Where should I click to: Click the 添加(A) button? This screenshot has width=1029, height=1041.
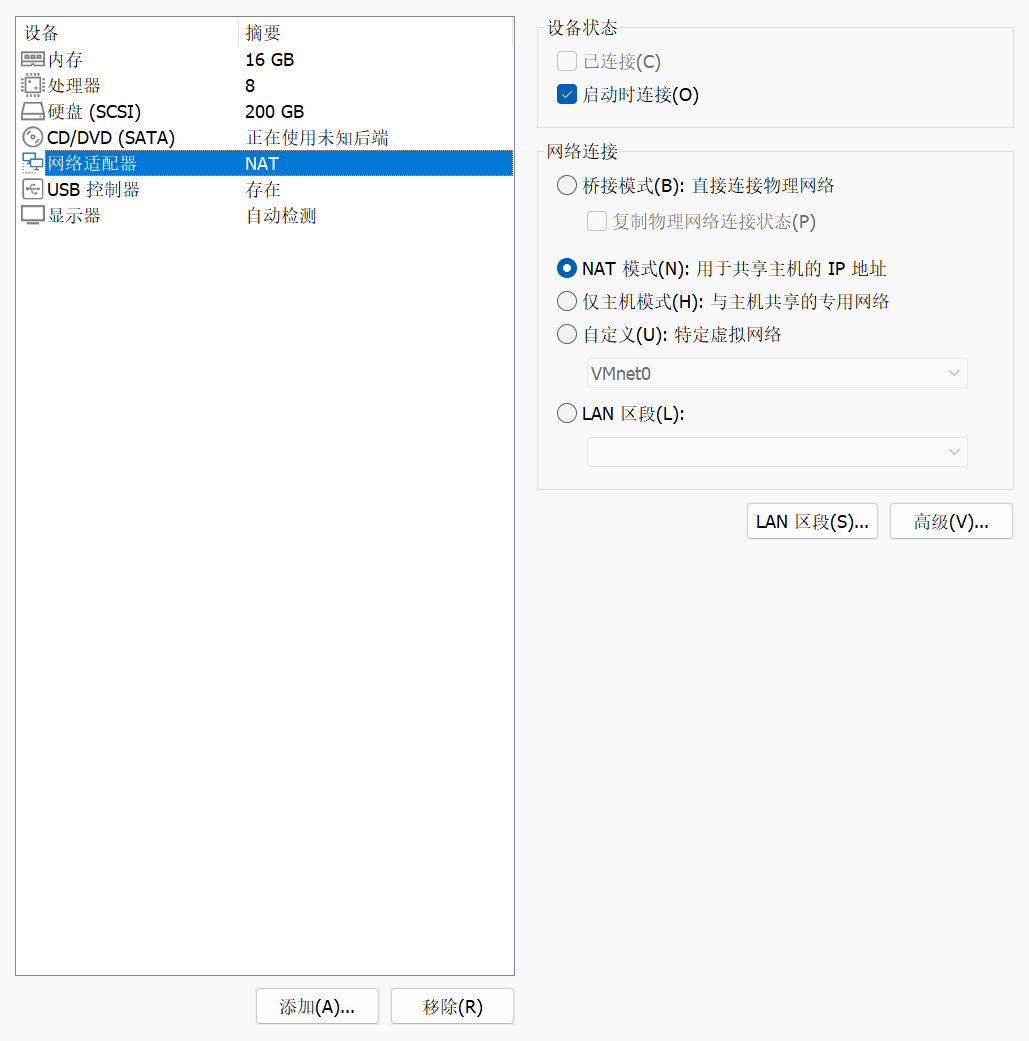(x=317, y=1006)
